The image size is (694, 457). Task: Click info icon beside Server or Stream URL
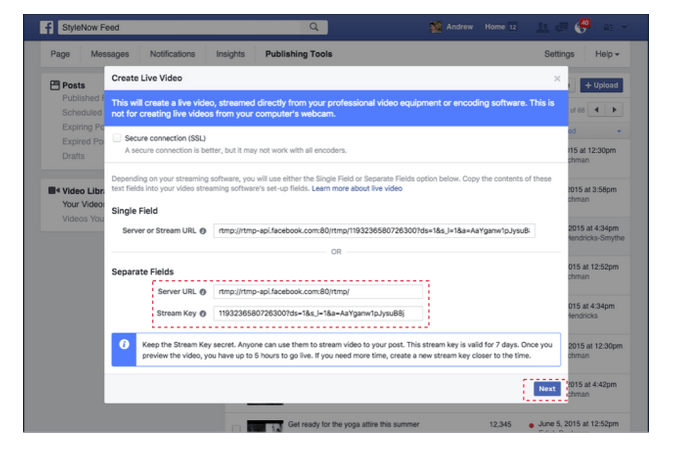[203, 231]
